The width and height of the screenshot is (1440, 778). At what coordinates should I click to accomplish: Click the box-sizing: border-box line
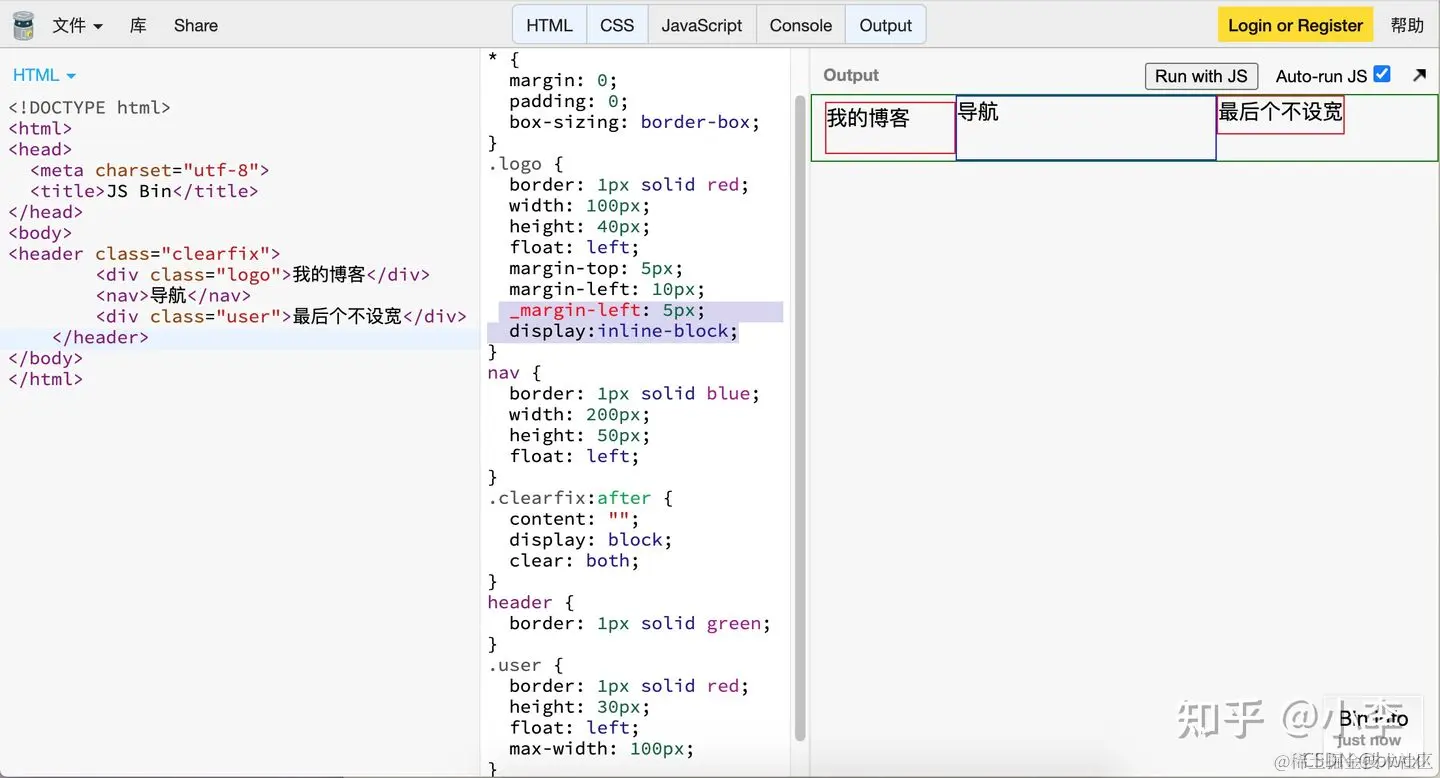[635, 122]
